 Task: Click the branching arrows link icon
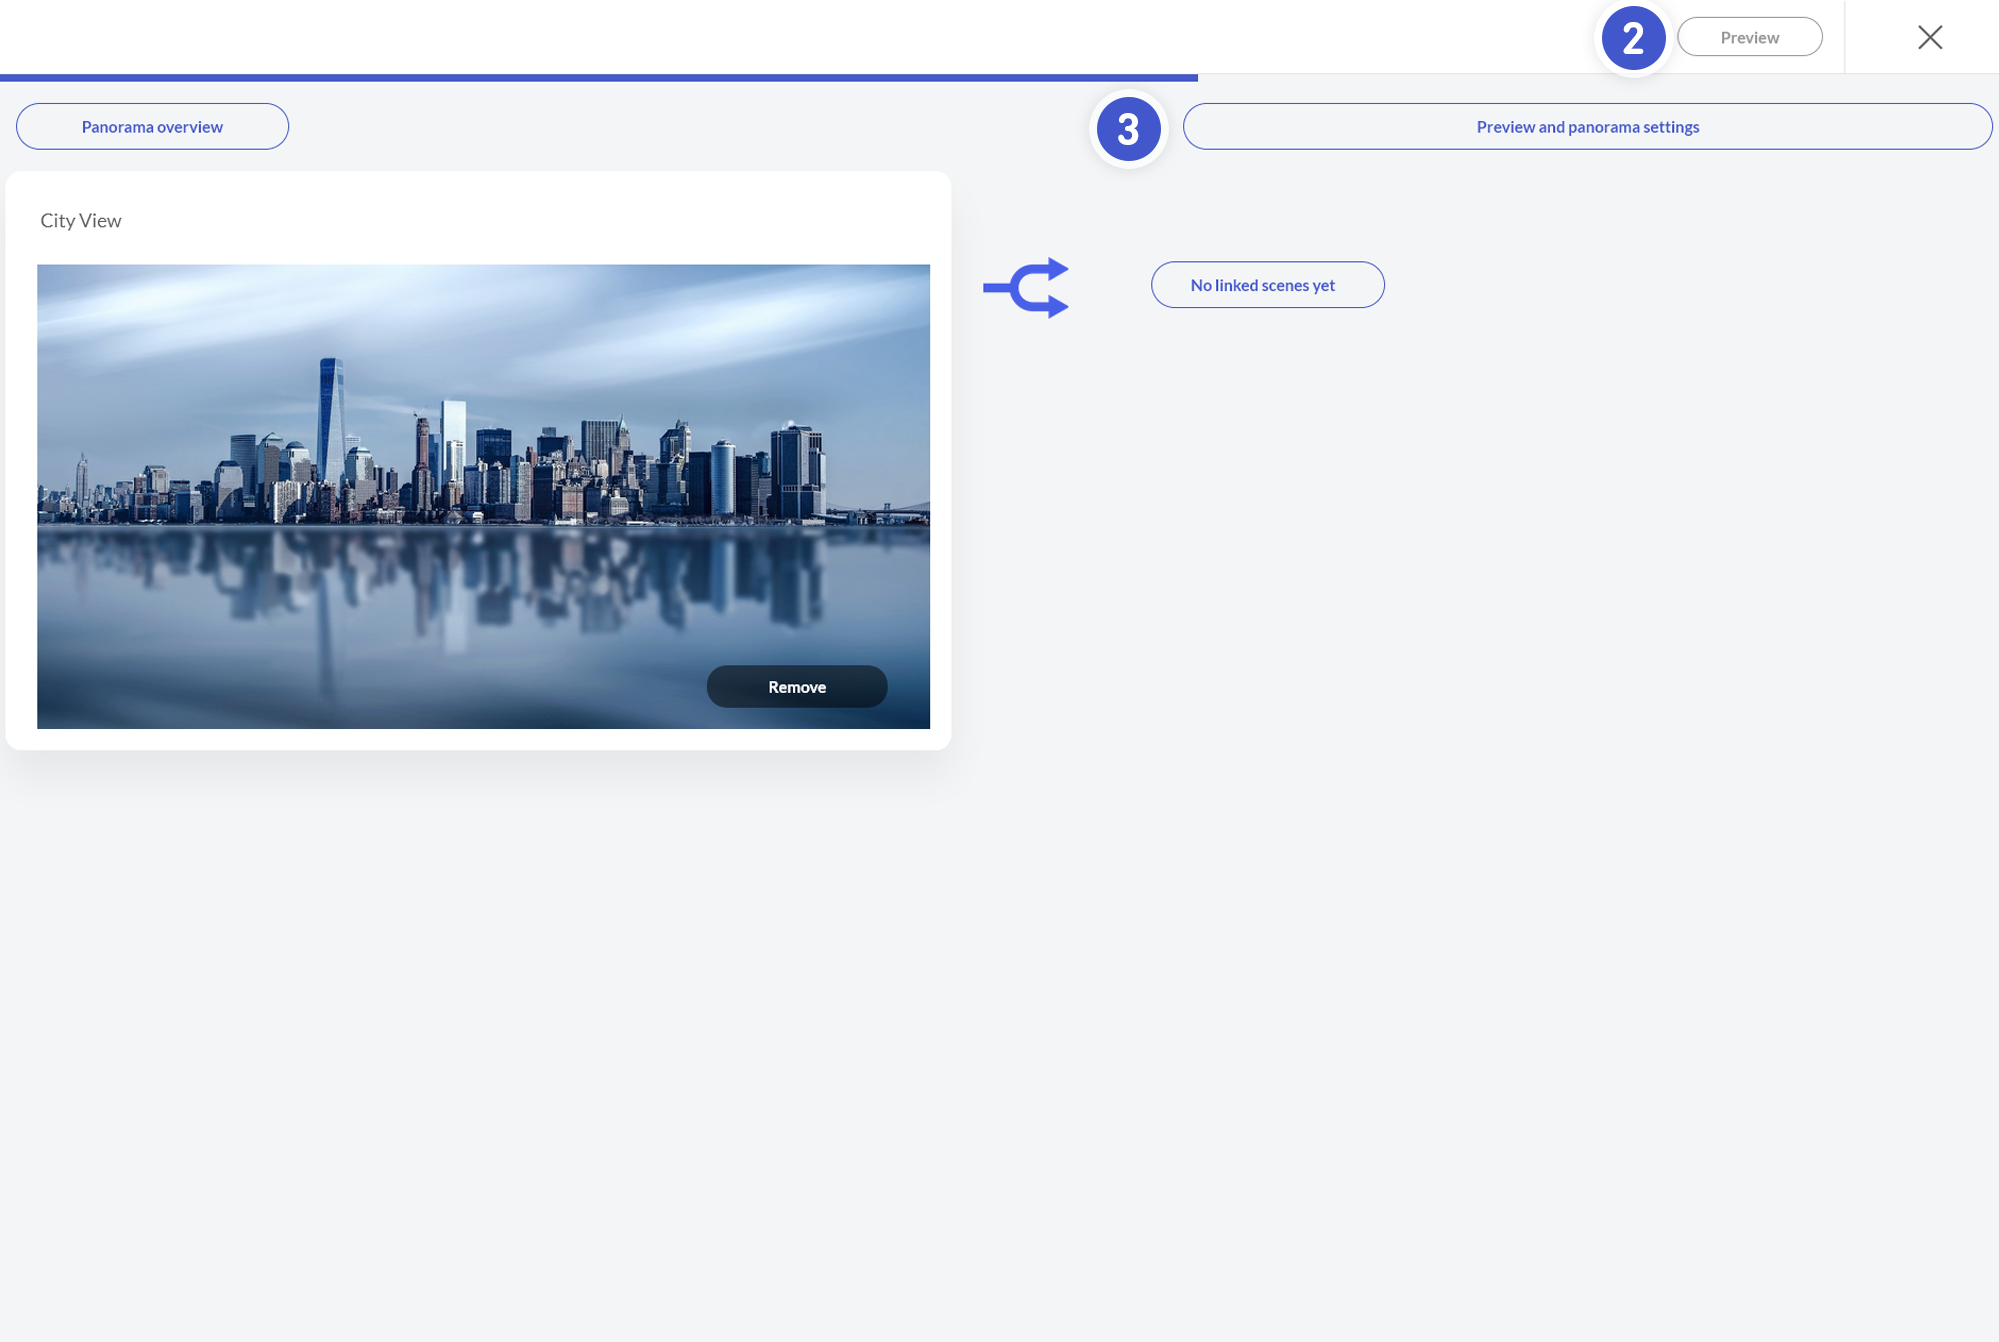click(1027, 288)
